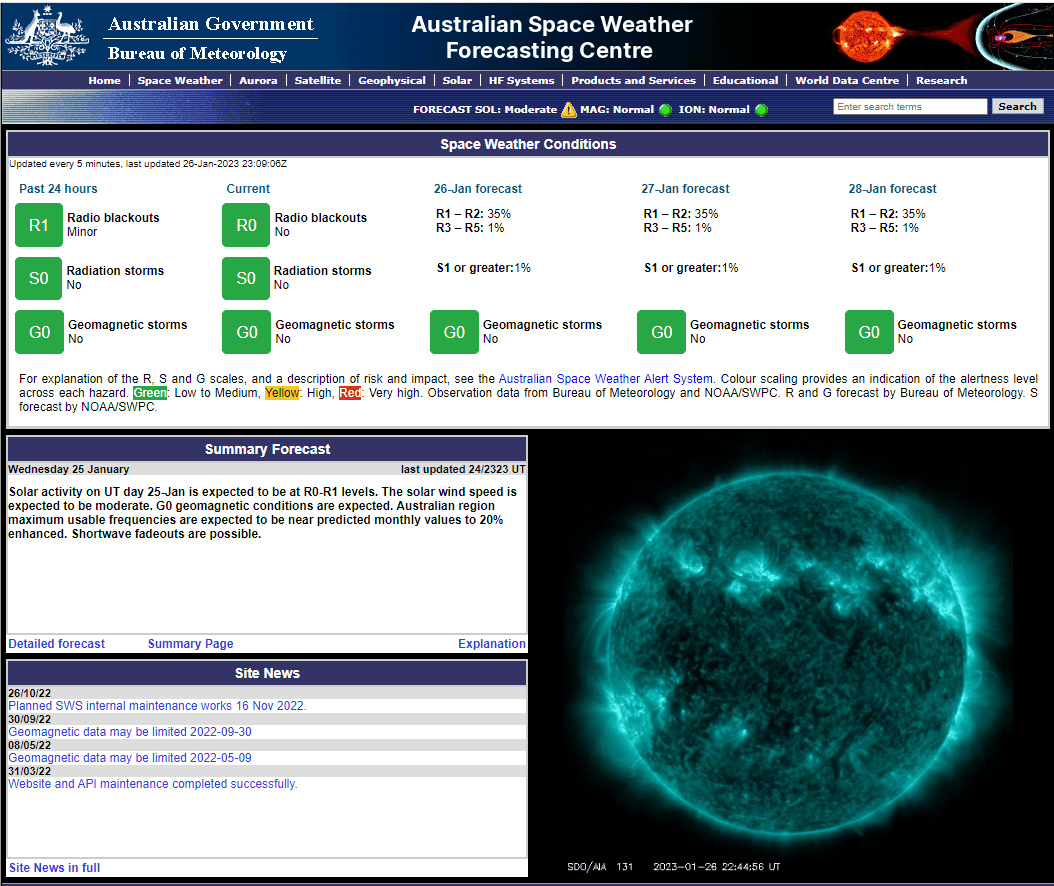Click the G0 badge in the 26-Jan forecast

click(x=454, y=332)
